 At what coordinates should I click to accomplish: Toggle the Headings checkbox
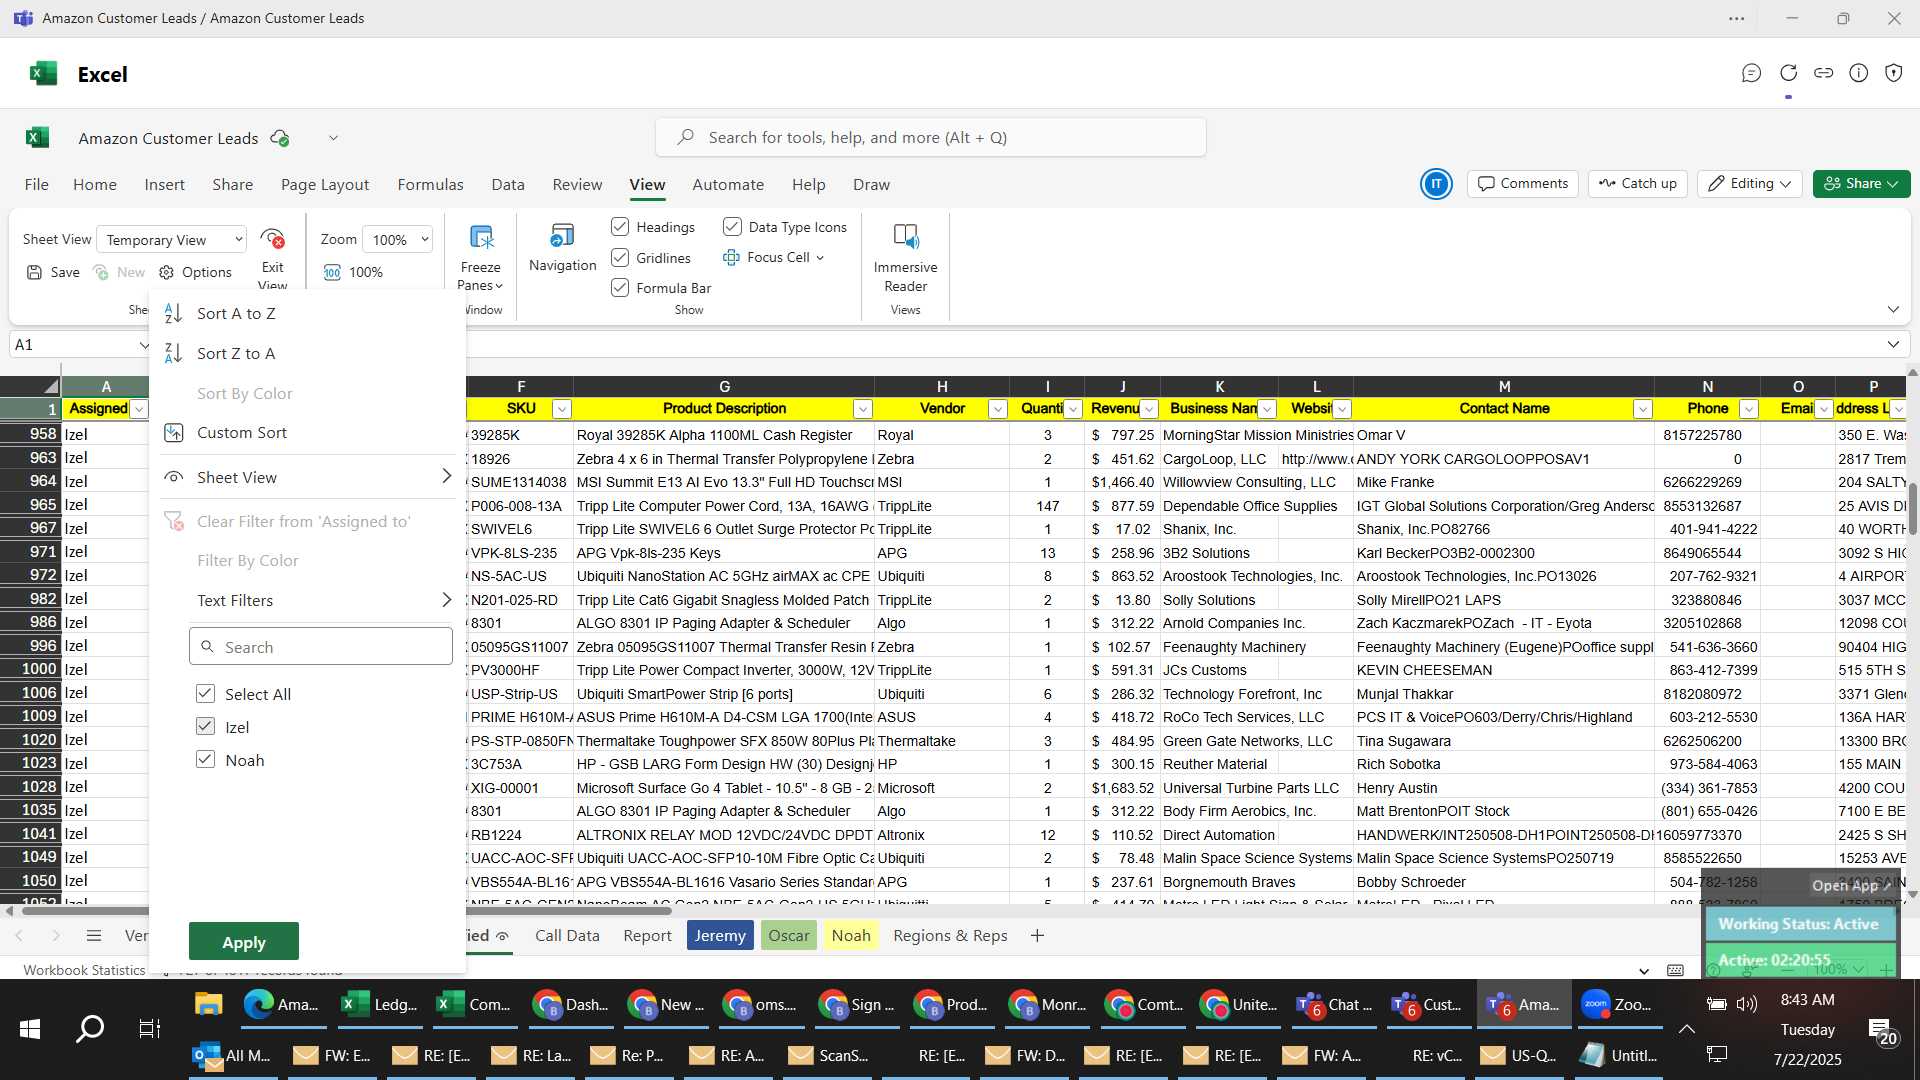[x=620, y=227]
